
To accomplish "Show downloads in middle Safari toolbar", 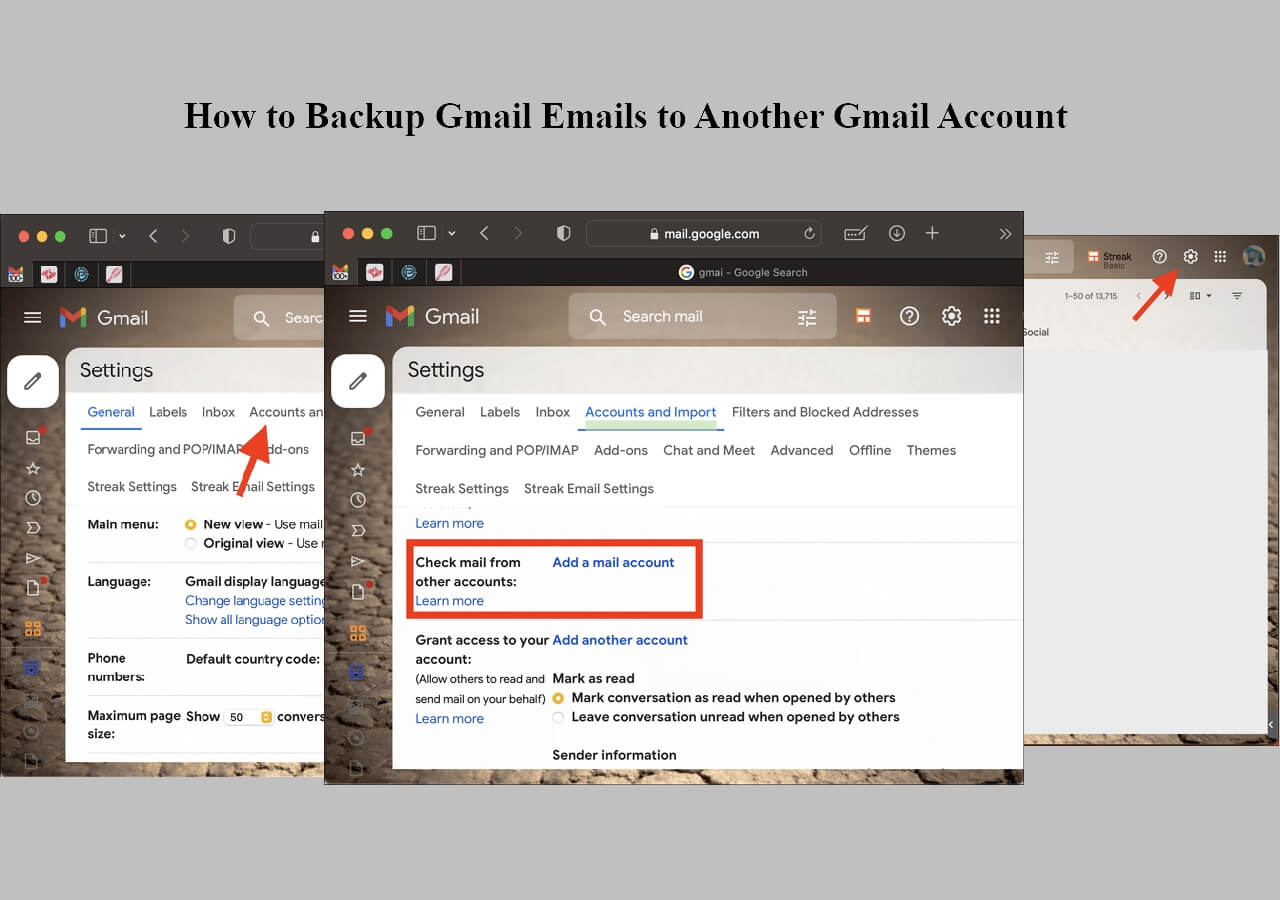I will point(897,233).
